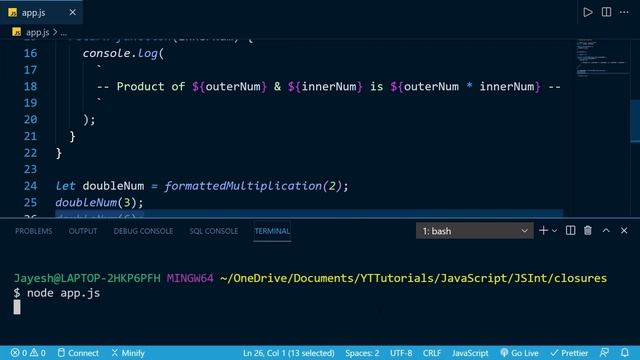Start the Go Live server
Screen dimensions: 640x360
click(519, 353)
